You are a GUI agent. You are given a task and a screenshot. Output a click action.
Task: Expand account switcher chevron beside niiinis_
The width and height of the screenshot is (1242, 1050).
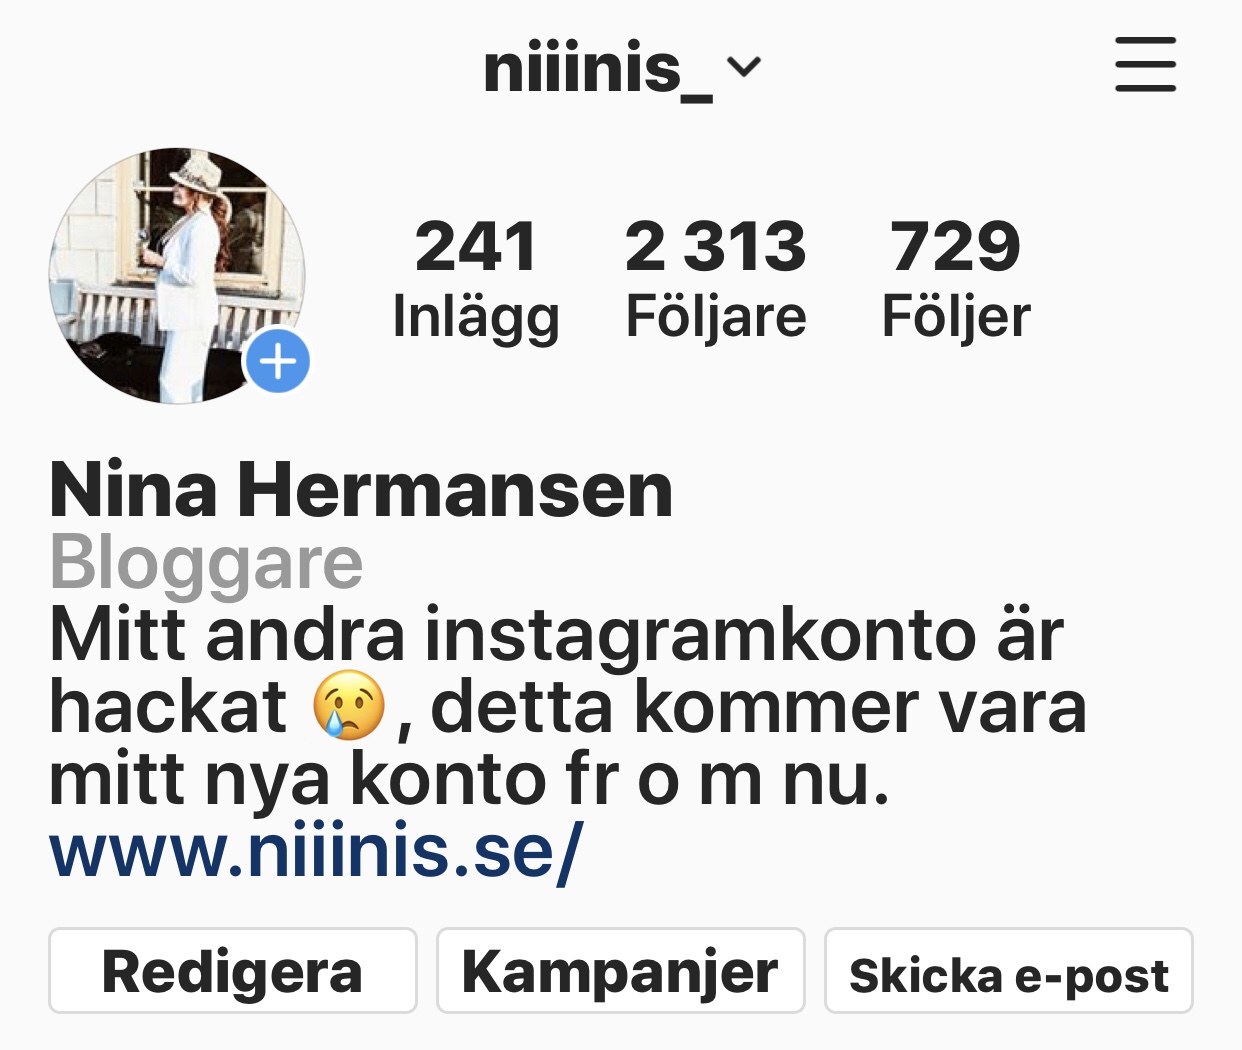tap(744, 68)
